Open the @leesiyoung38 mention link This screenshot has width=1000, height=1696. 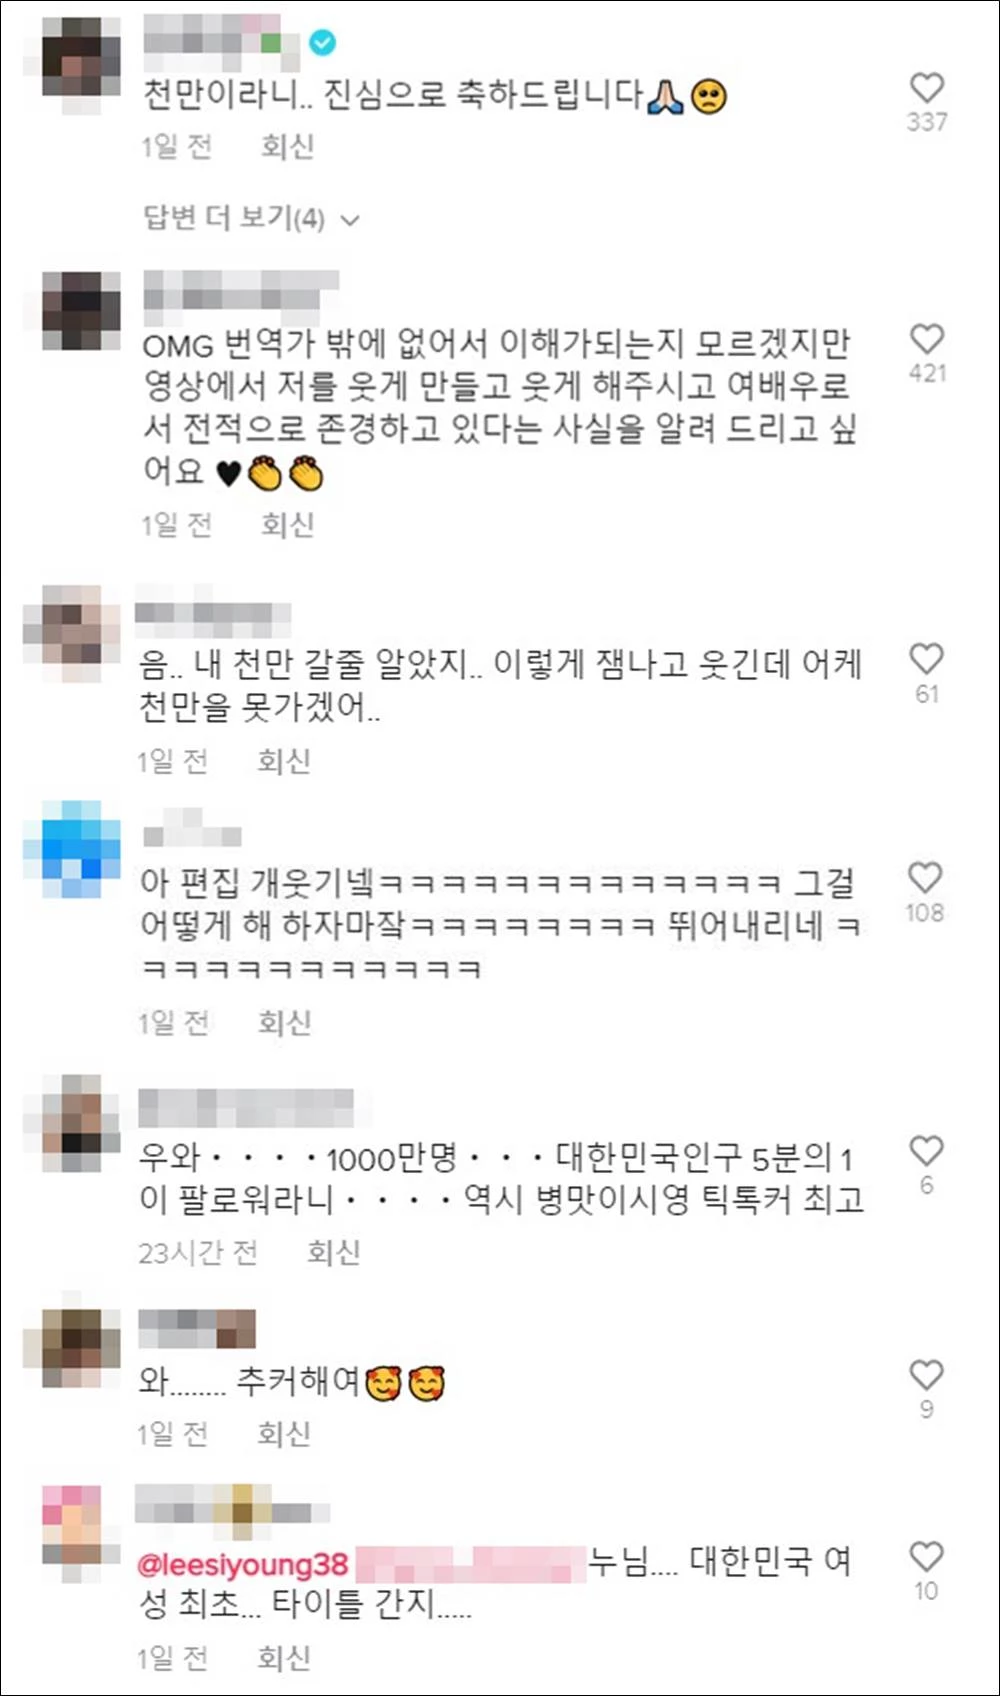coord(243,1565)
